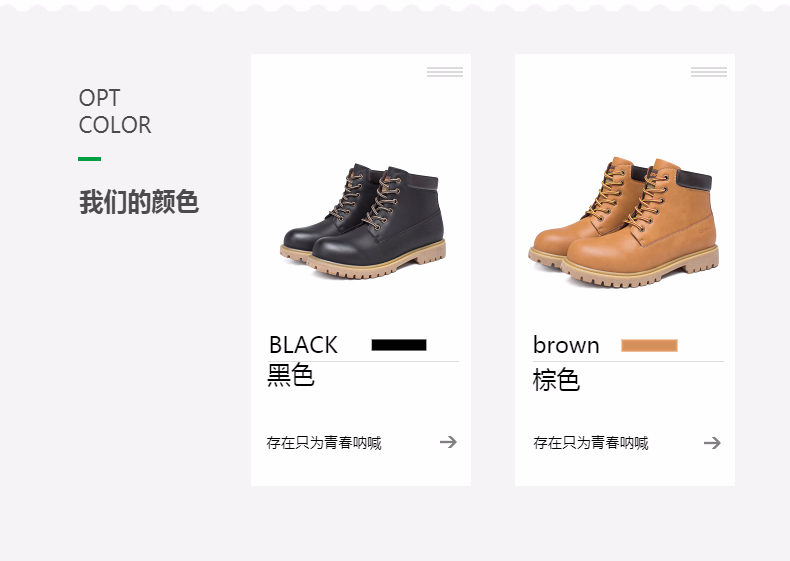Screen dimensions: 790x561
Task: Select the black color swatch
Action: pyautogui.click(x=399, y=345)
